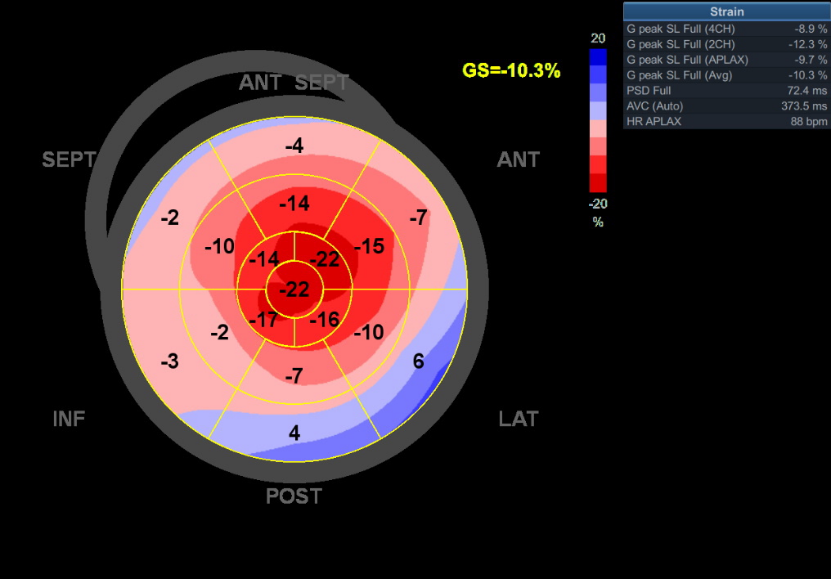Select the basal lateral segment valued 6
The image size is (831, 579).
[x=418, y=361]
